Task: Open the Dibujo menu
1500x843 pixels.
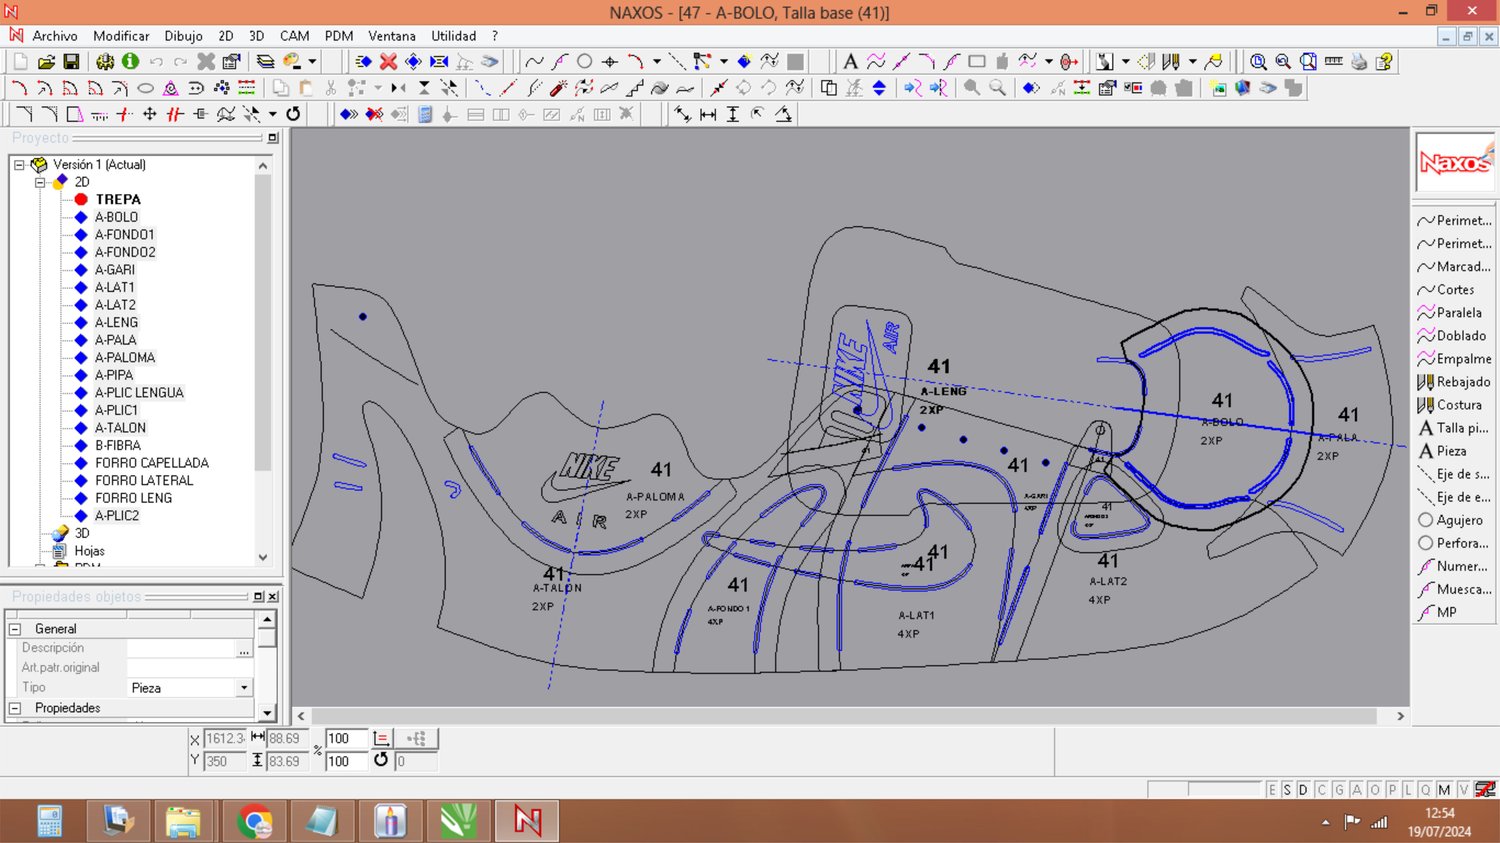Action: pos(183,36)
